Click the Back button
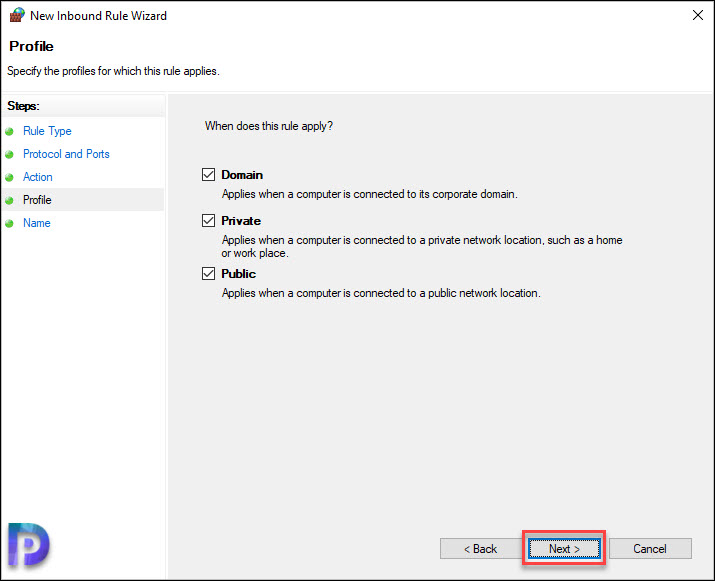Screen dimensions: 715x581 click(x=480, y=548)
